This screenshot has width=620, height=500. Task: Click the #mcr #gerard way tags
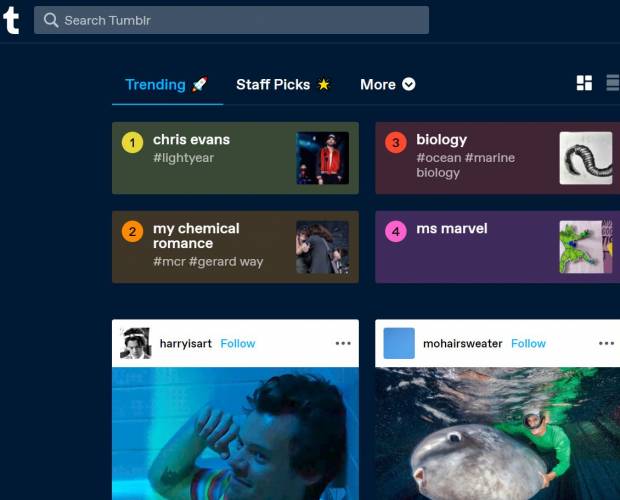click(x=208, y=262)
